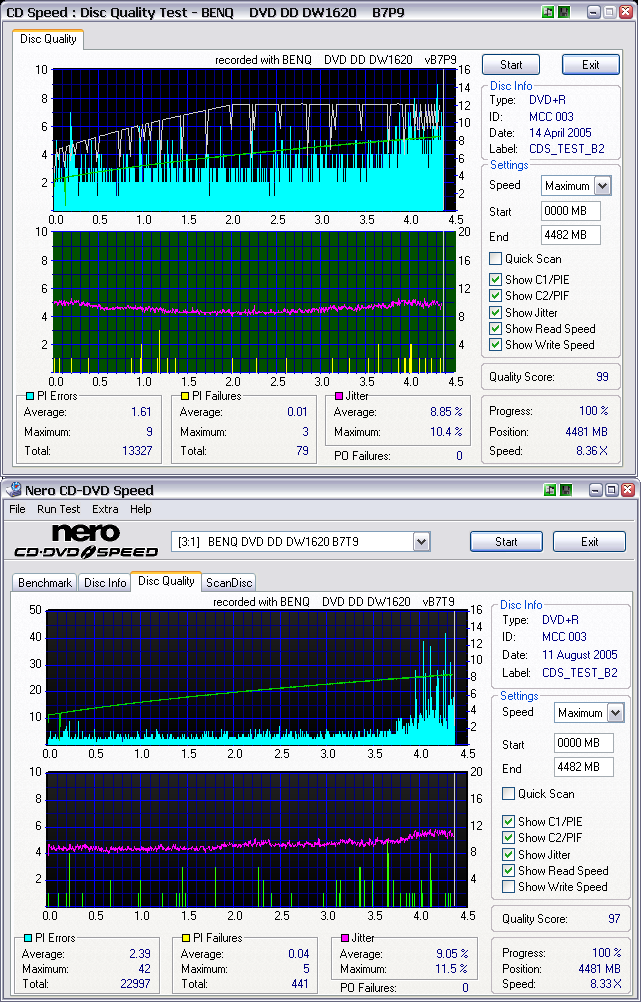
Task: Click the Nero app icon in the lower title bar
Action: pos(12,490)
